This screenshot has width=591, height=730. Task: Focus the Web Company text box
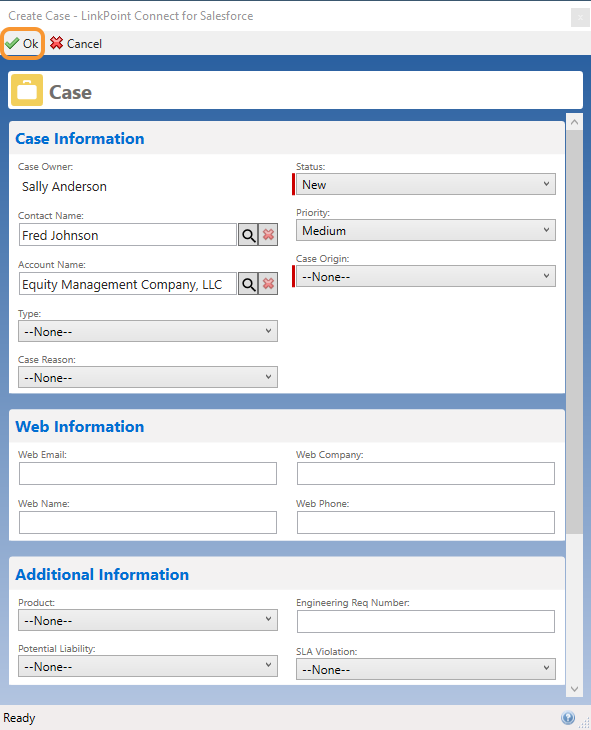[x=426, y=473]
